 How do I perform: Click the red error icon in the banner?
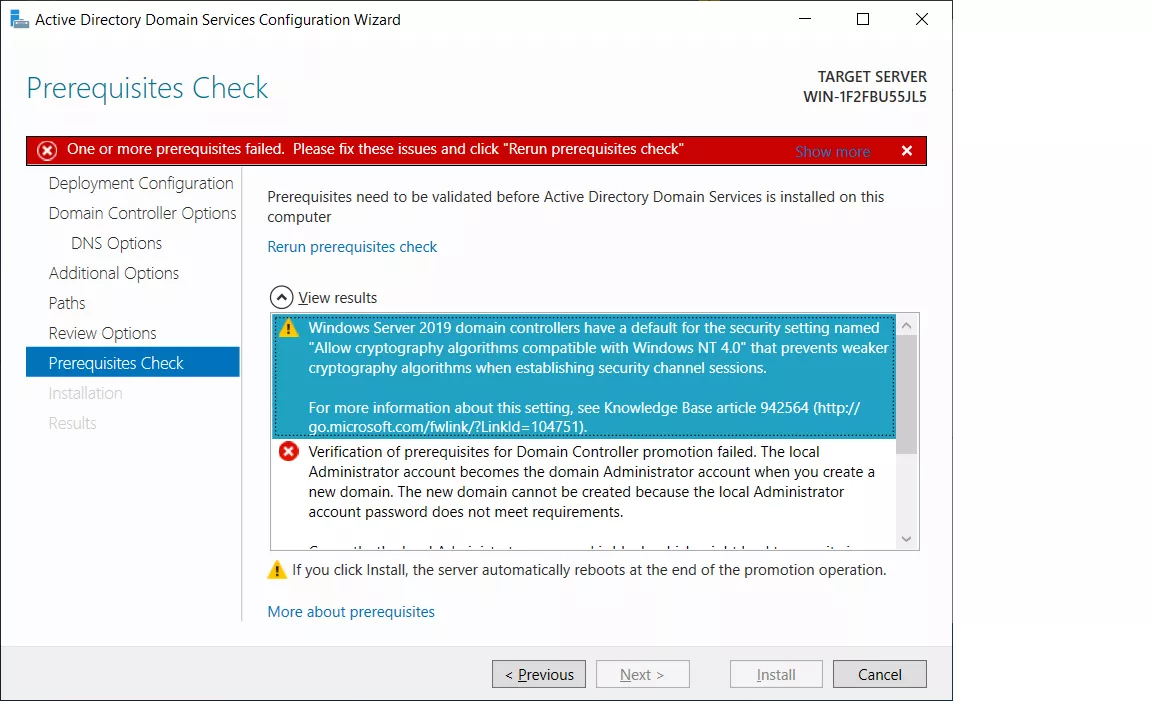click(x=47, y=151)
